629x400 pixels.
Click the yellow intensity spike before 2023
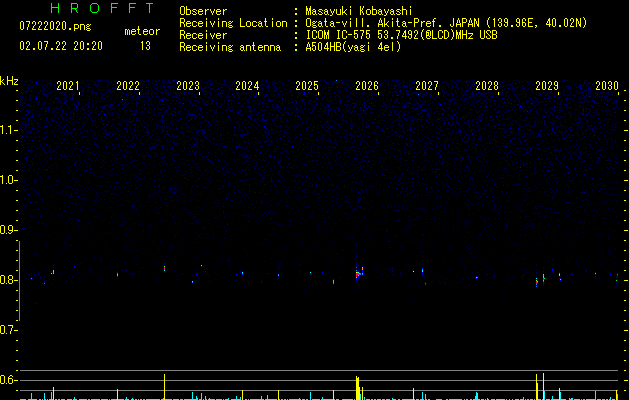click(x=164, y=387)
